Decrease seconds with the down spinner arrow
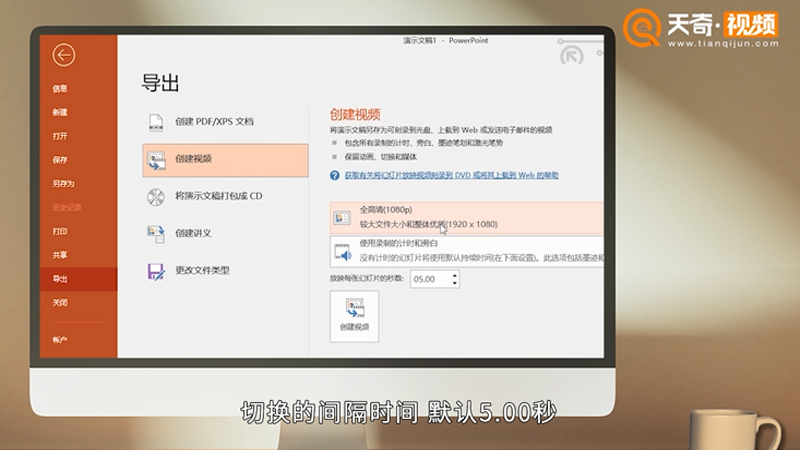 [x=455, y=283]
